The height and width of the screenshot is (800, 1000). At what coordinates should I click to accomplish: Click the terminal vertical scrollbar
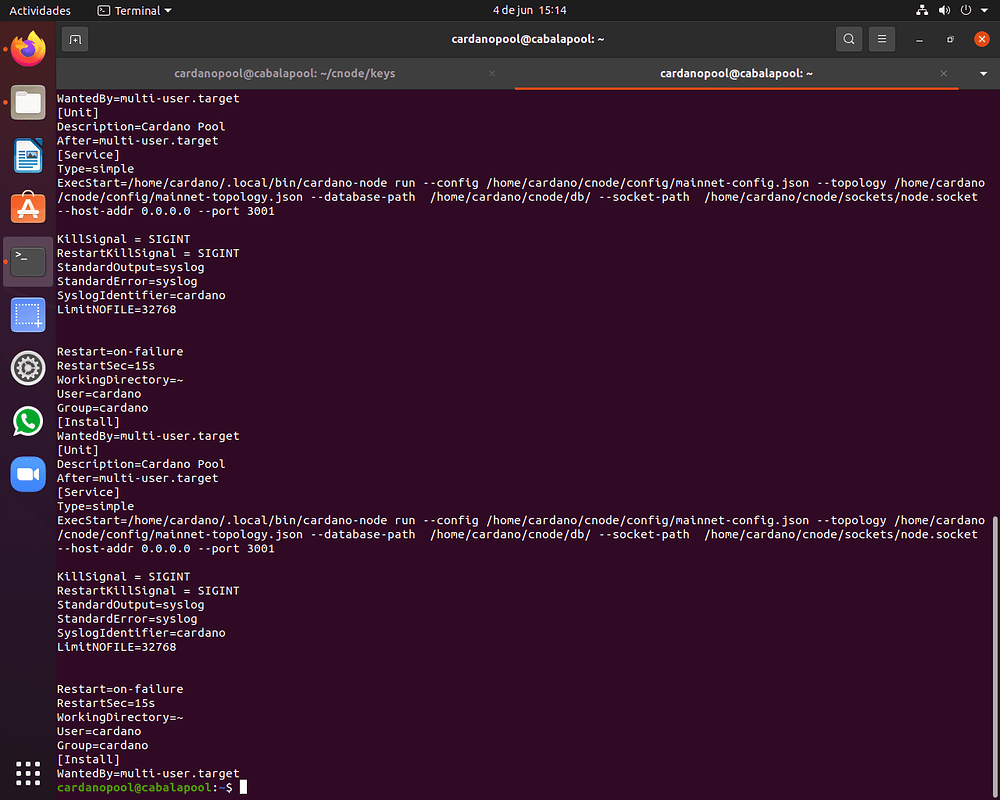click(x=996, y=657)
